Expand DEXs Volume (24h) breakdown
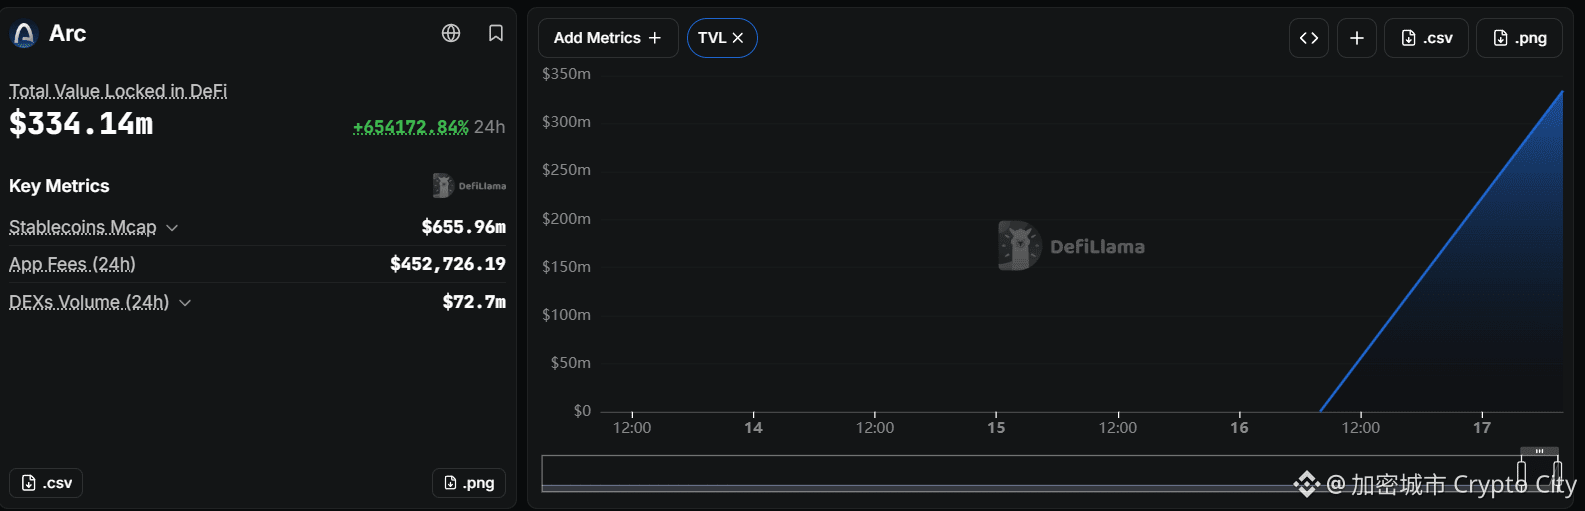1585x511 pixels. [185, 302]
